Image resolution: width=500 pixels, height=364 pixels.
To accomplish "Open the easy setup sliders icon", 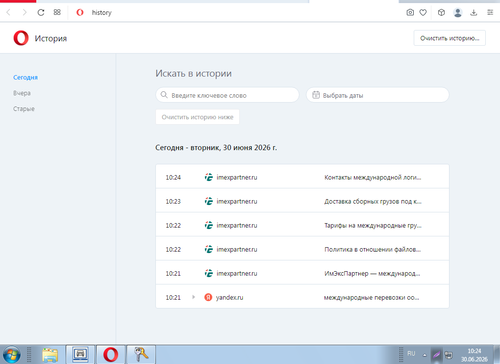I will click(490, 13).
